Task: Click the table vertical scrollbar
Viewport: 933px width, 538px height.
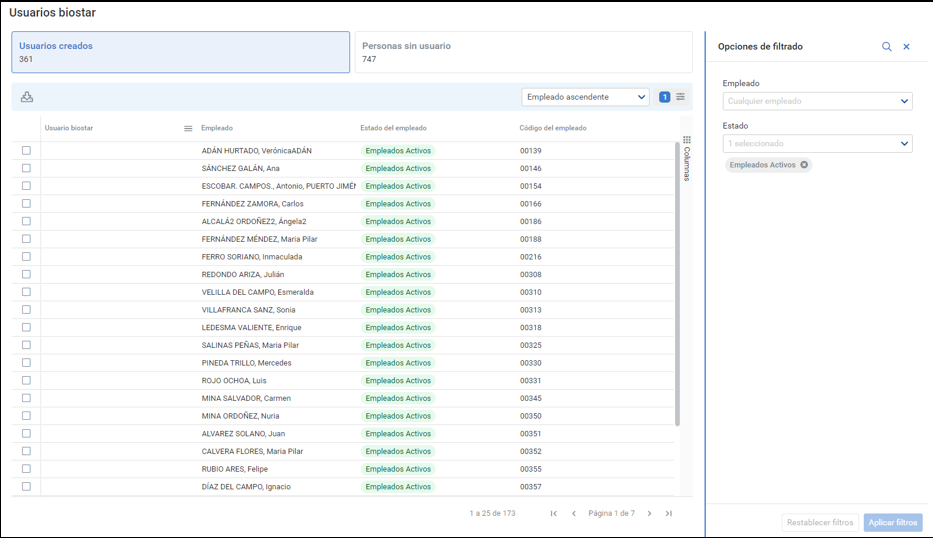Action: point(677,284)
